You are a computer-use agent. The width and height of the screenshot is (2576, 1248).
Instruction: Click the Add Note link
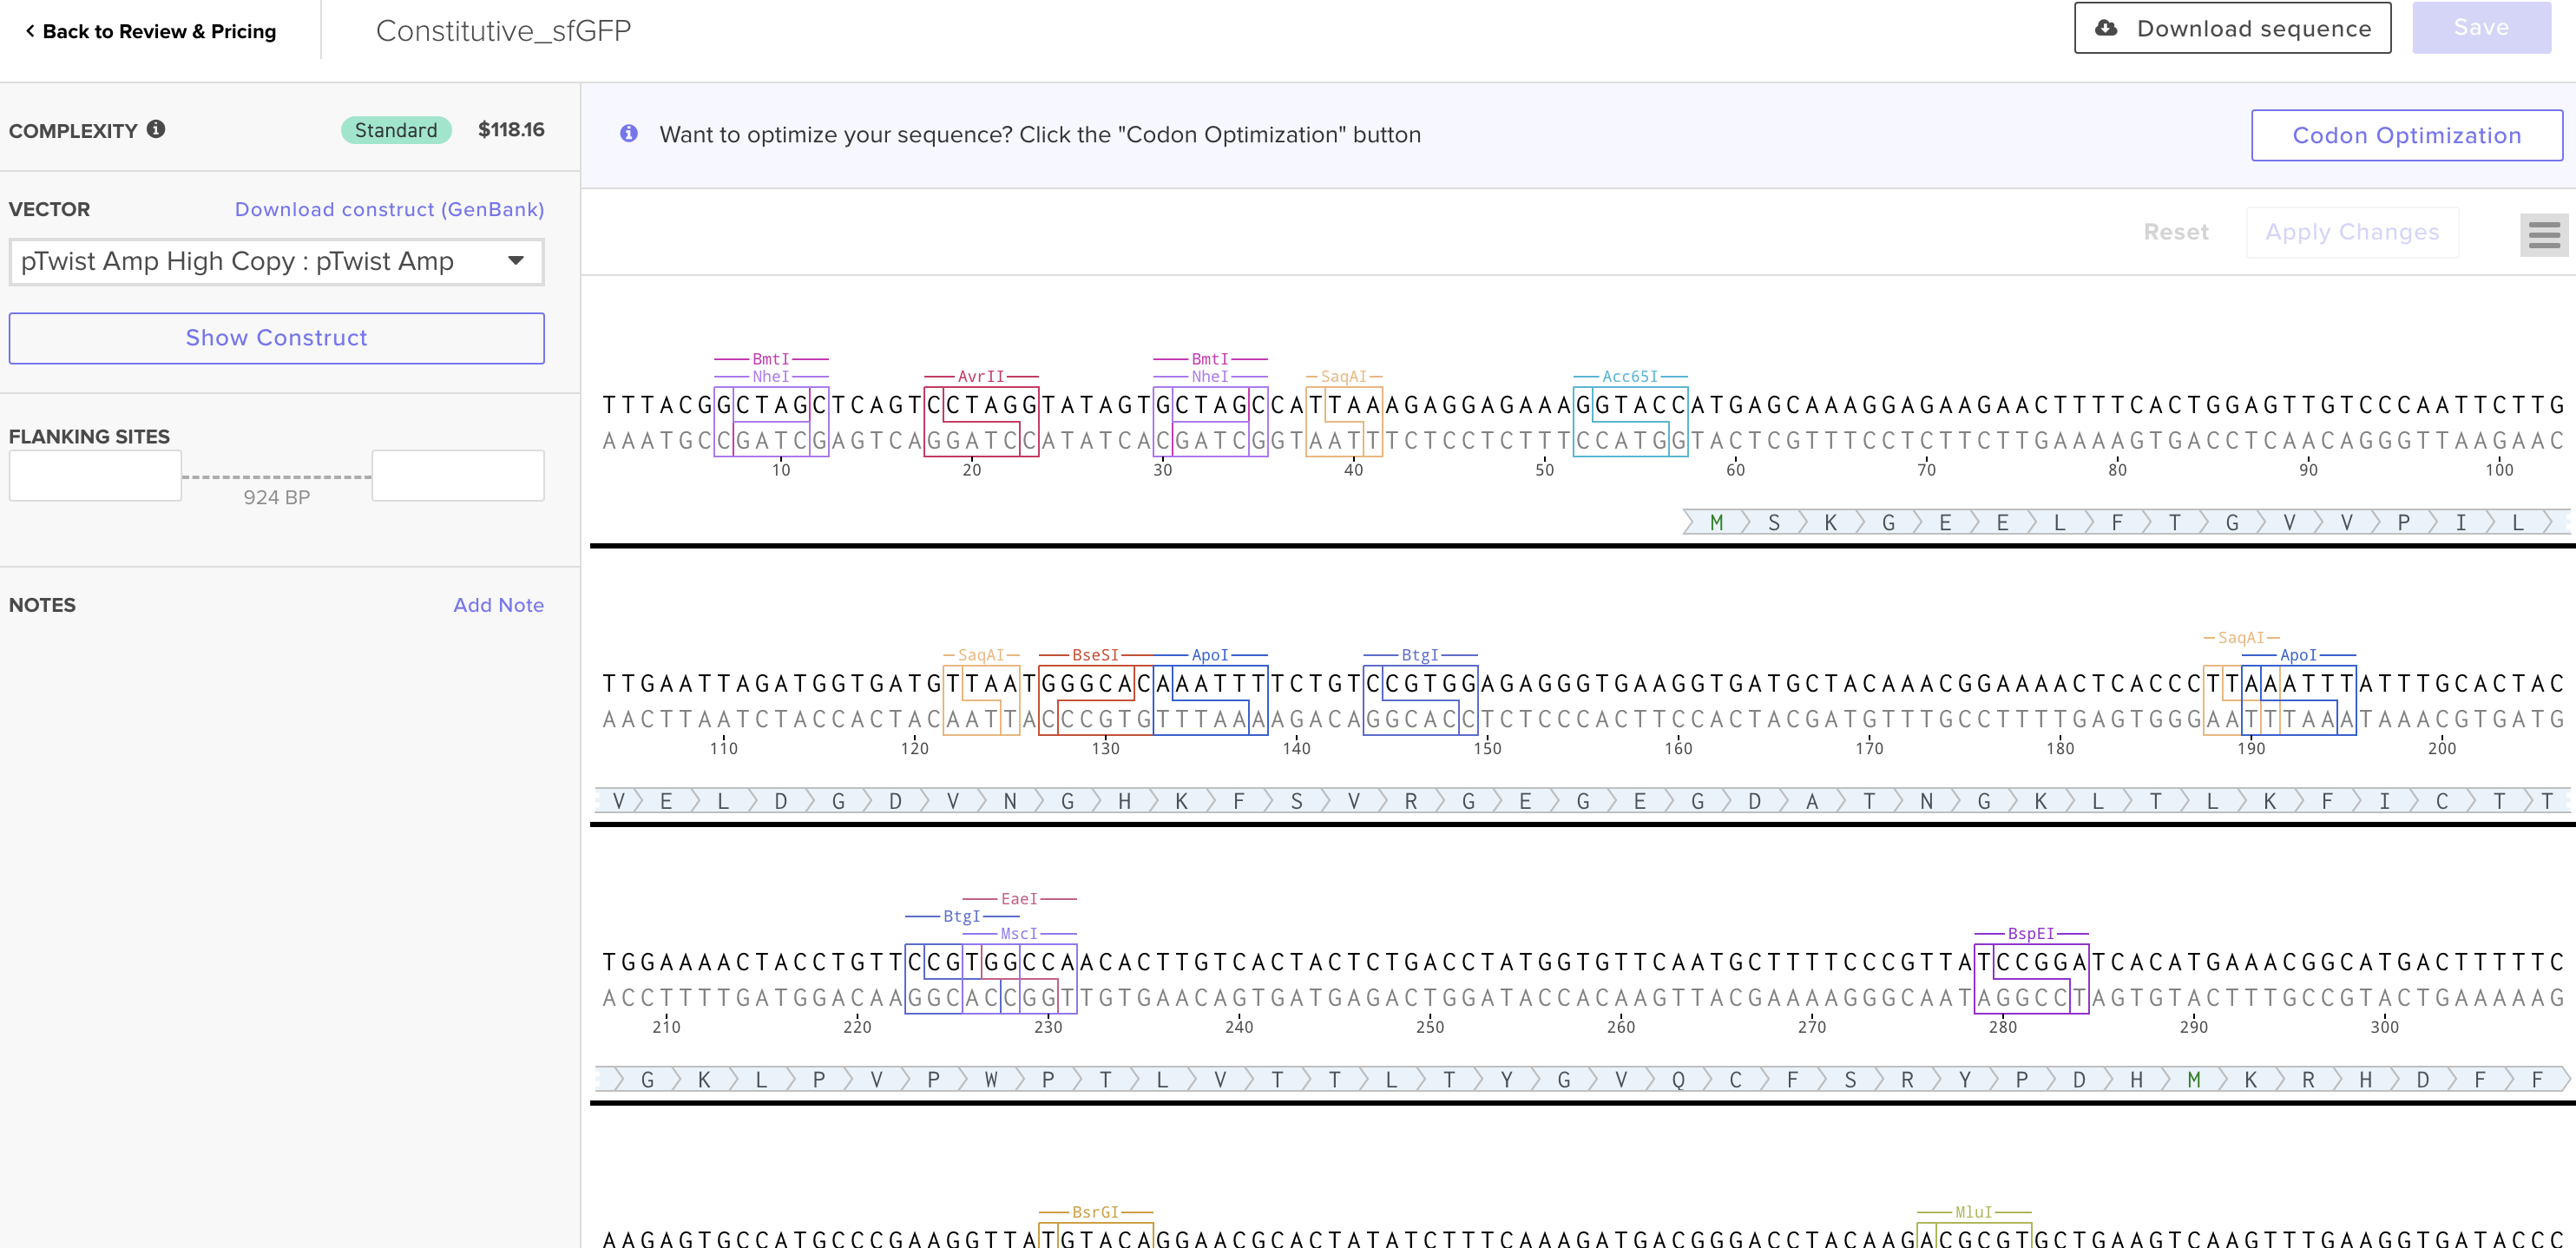click(x=498, y=605)
